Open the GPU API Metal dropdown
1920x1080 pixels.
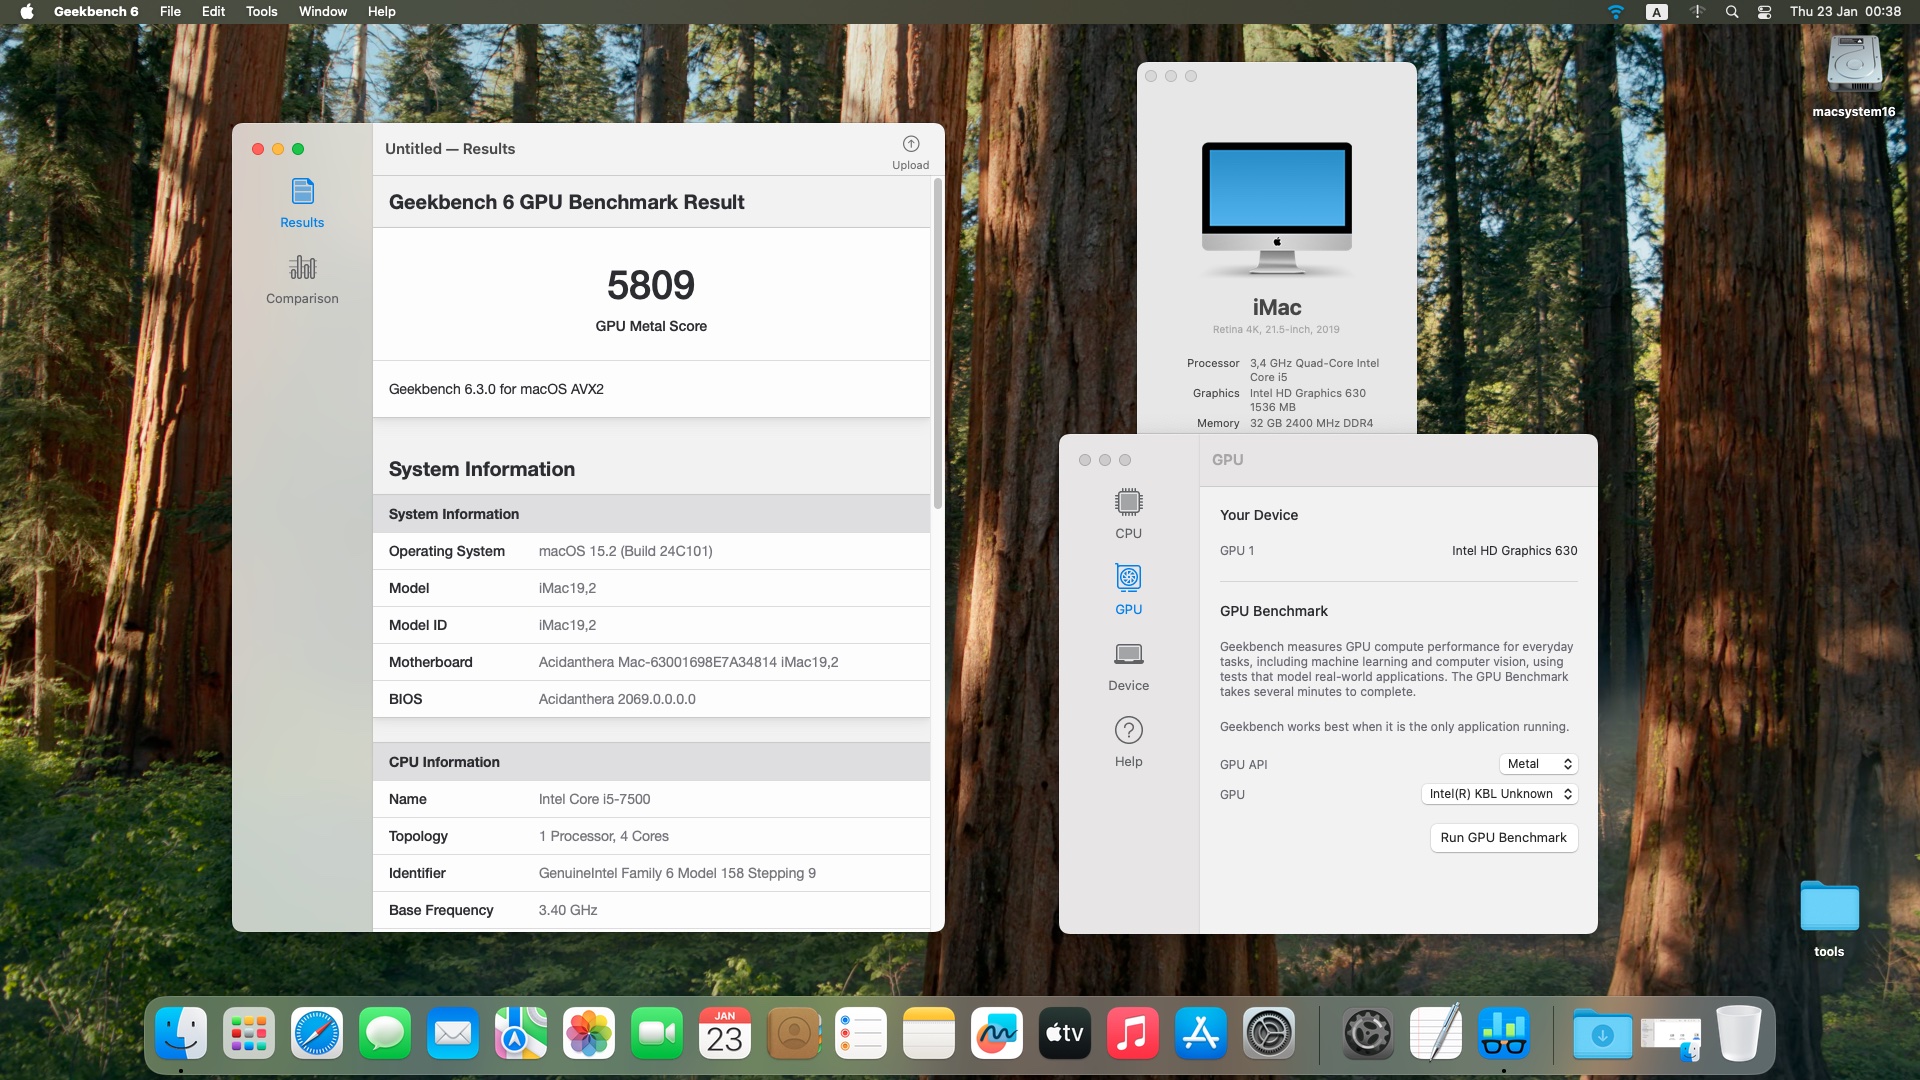pyautogui.click(x=1538, y=764)
